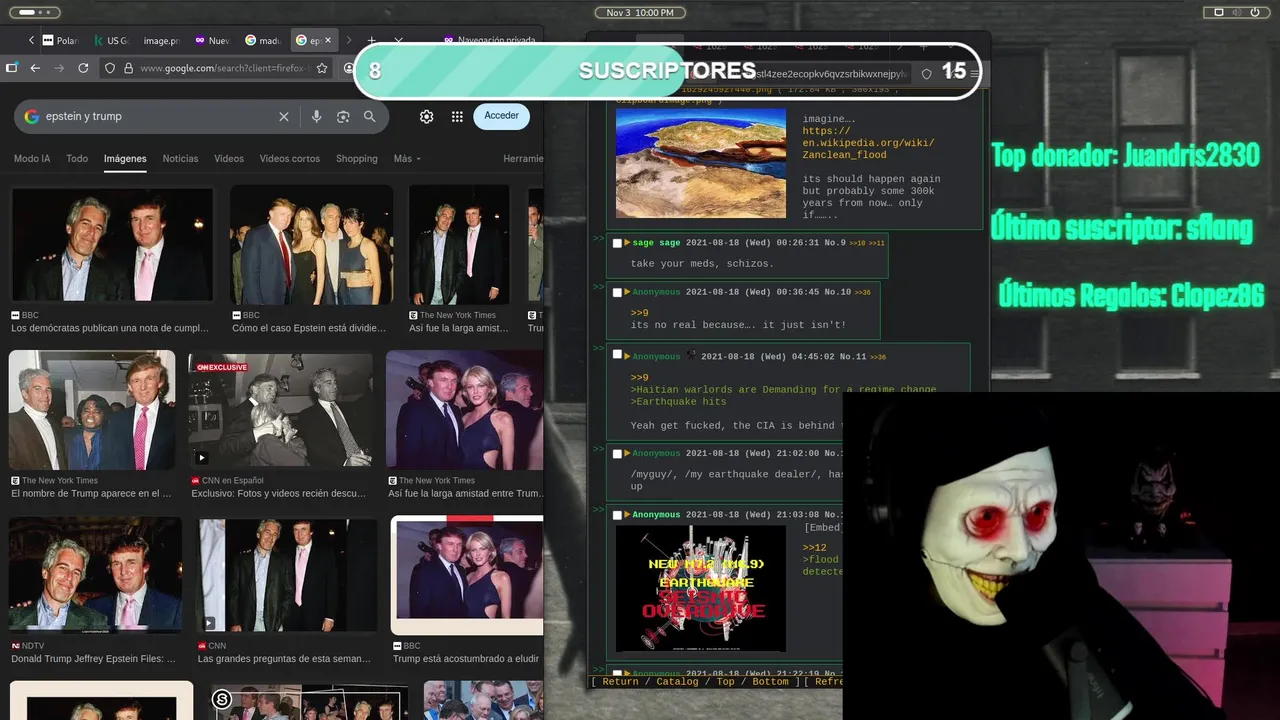
Task: Expand 21:03:08 post menu arrow
Action: [x=627, y=515]
